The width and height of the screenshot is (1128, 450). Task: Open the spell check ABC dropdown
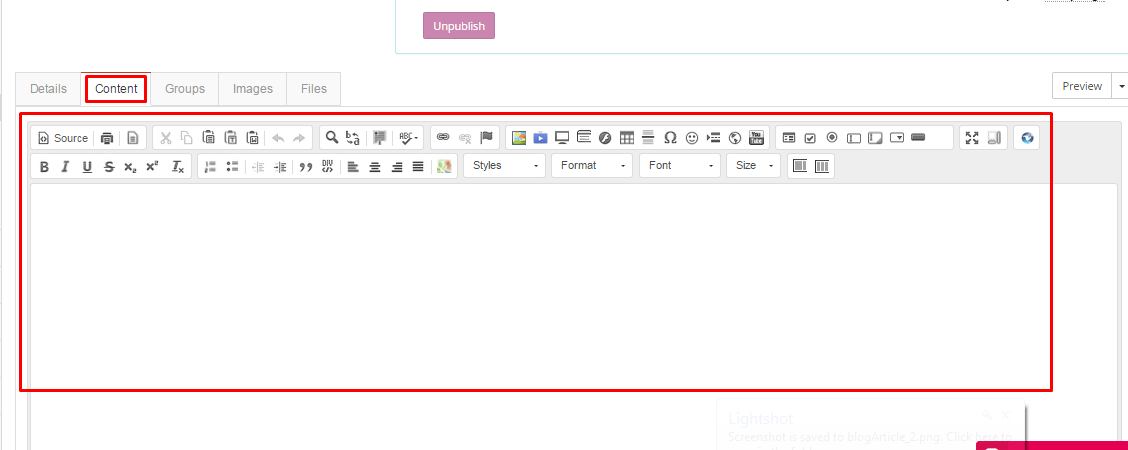click(409, 138)
